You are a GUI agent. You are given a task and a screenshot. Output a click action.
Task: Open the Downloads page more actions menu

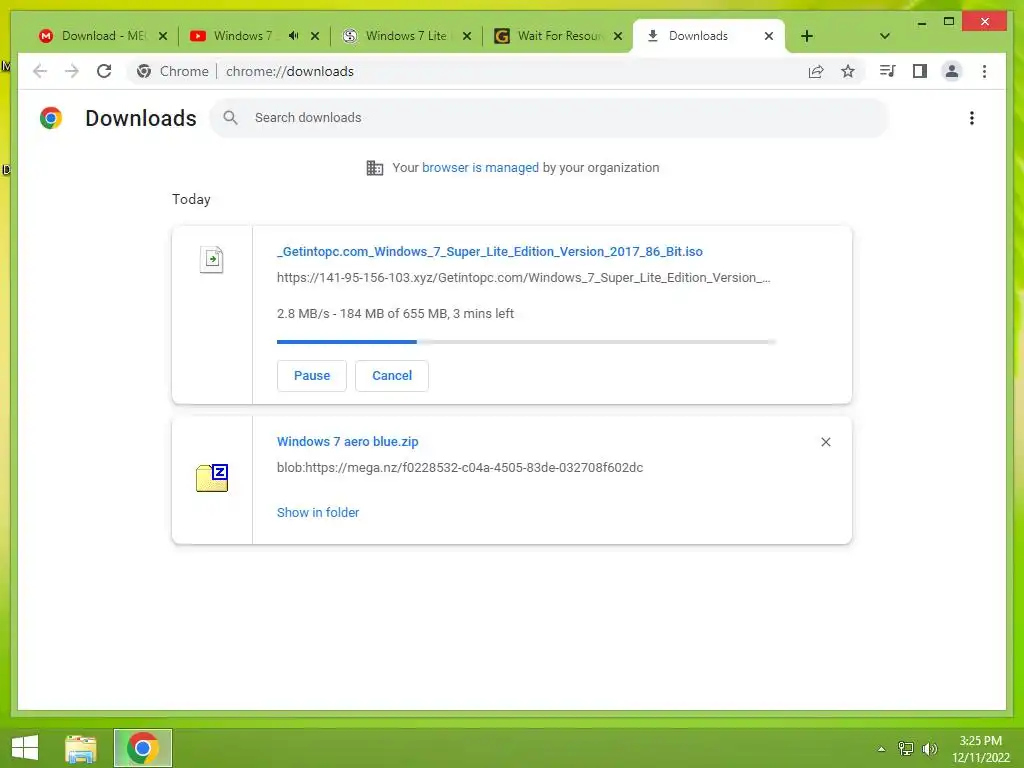(972, 118)
